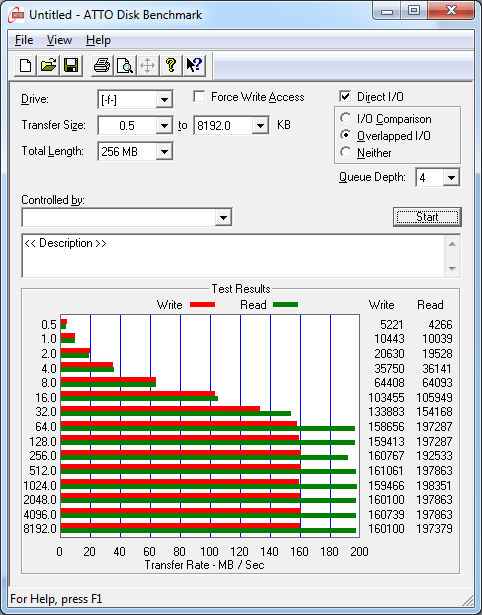482x615 pixels.
Task: Open the File menu
Action: click(24, 40)
